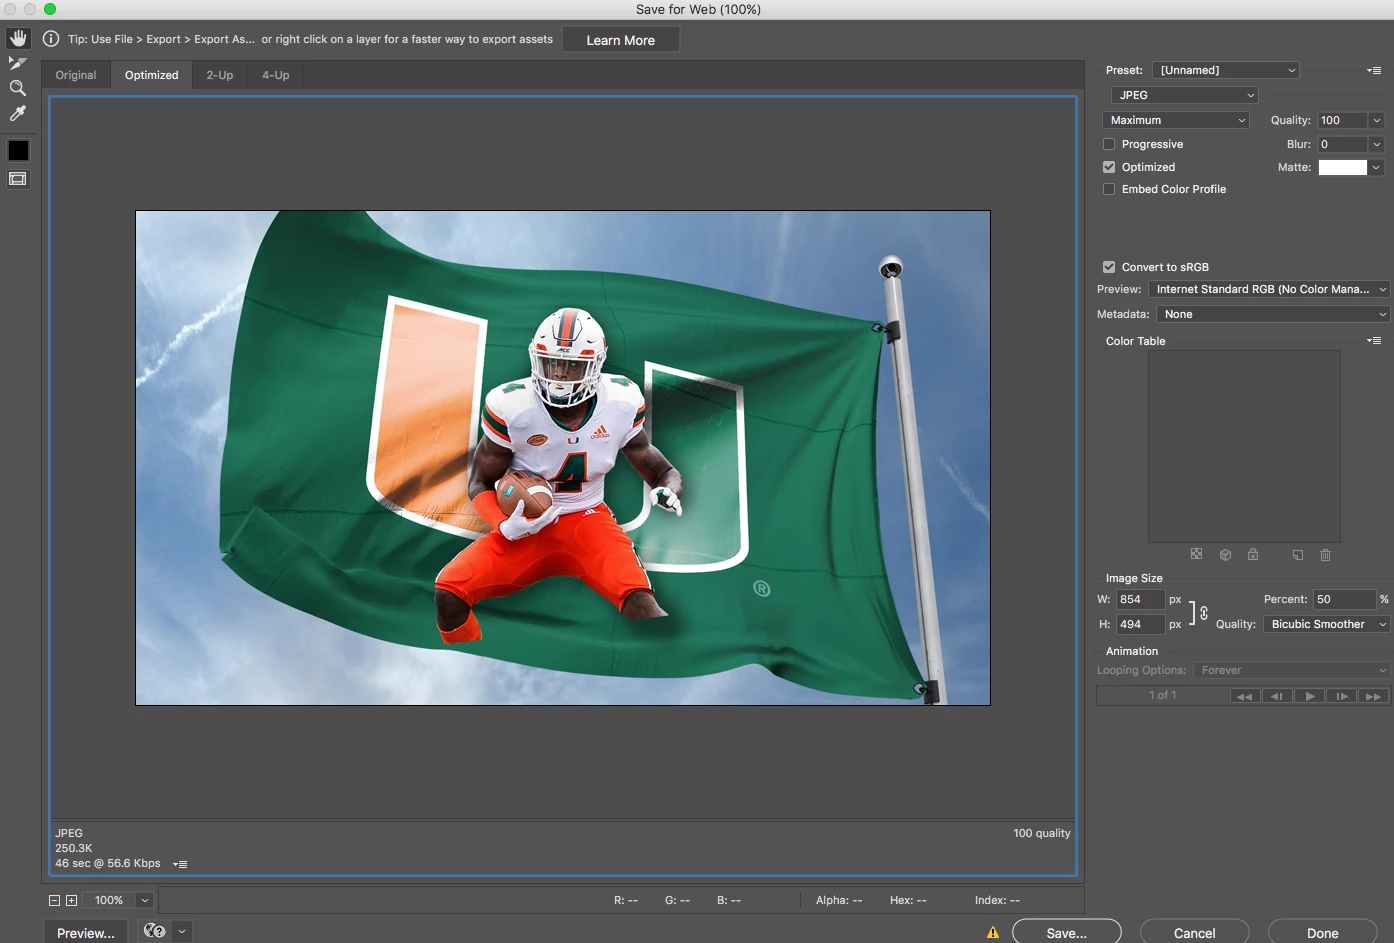Open the Blur slider arrow
Image resolution: width=1394 pixels, height=943 pixels.
pyautogui.click(x=1377, y=144)
